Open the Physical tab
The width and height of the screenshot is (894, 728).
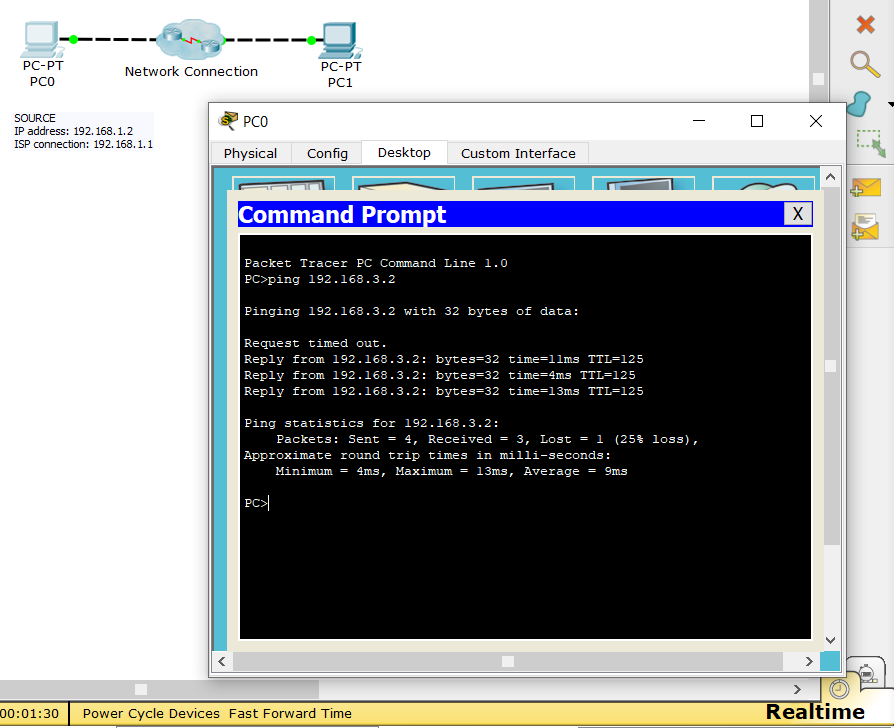(x=250, y=153)
